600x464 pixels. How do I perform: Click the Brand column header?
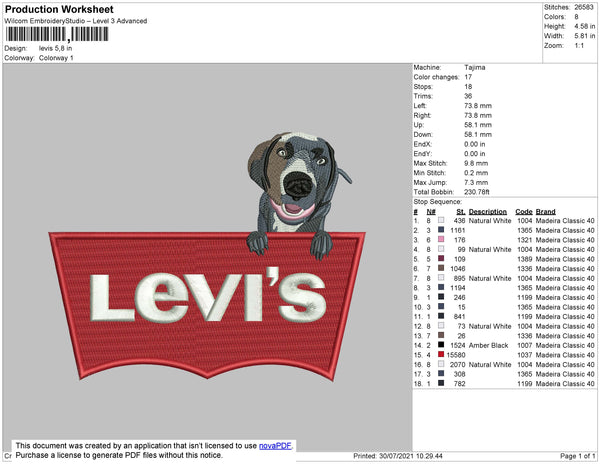pos(545,212)
